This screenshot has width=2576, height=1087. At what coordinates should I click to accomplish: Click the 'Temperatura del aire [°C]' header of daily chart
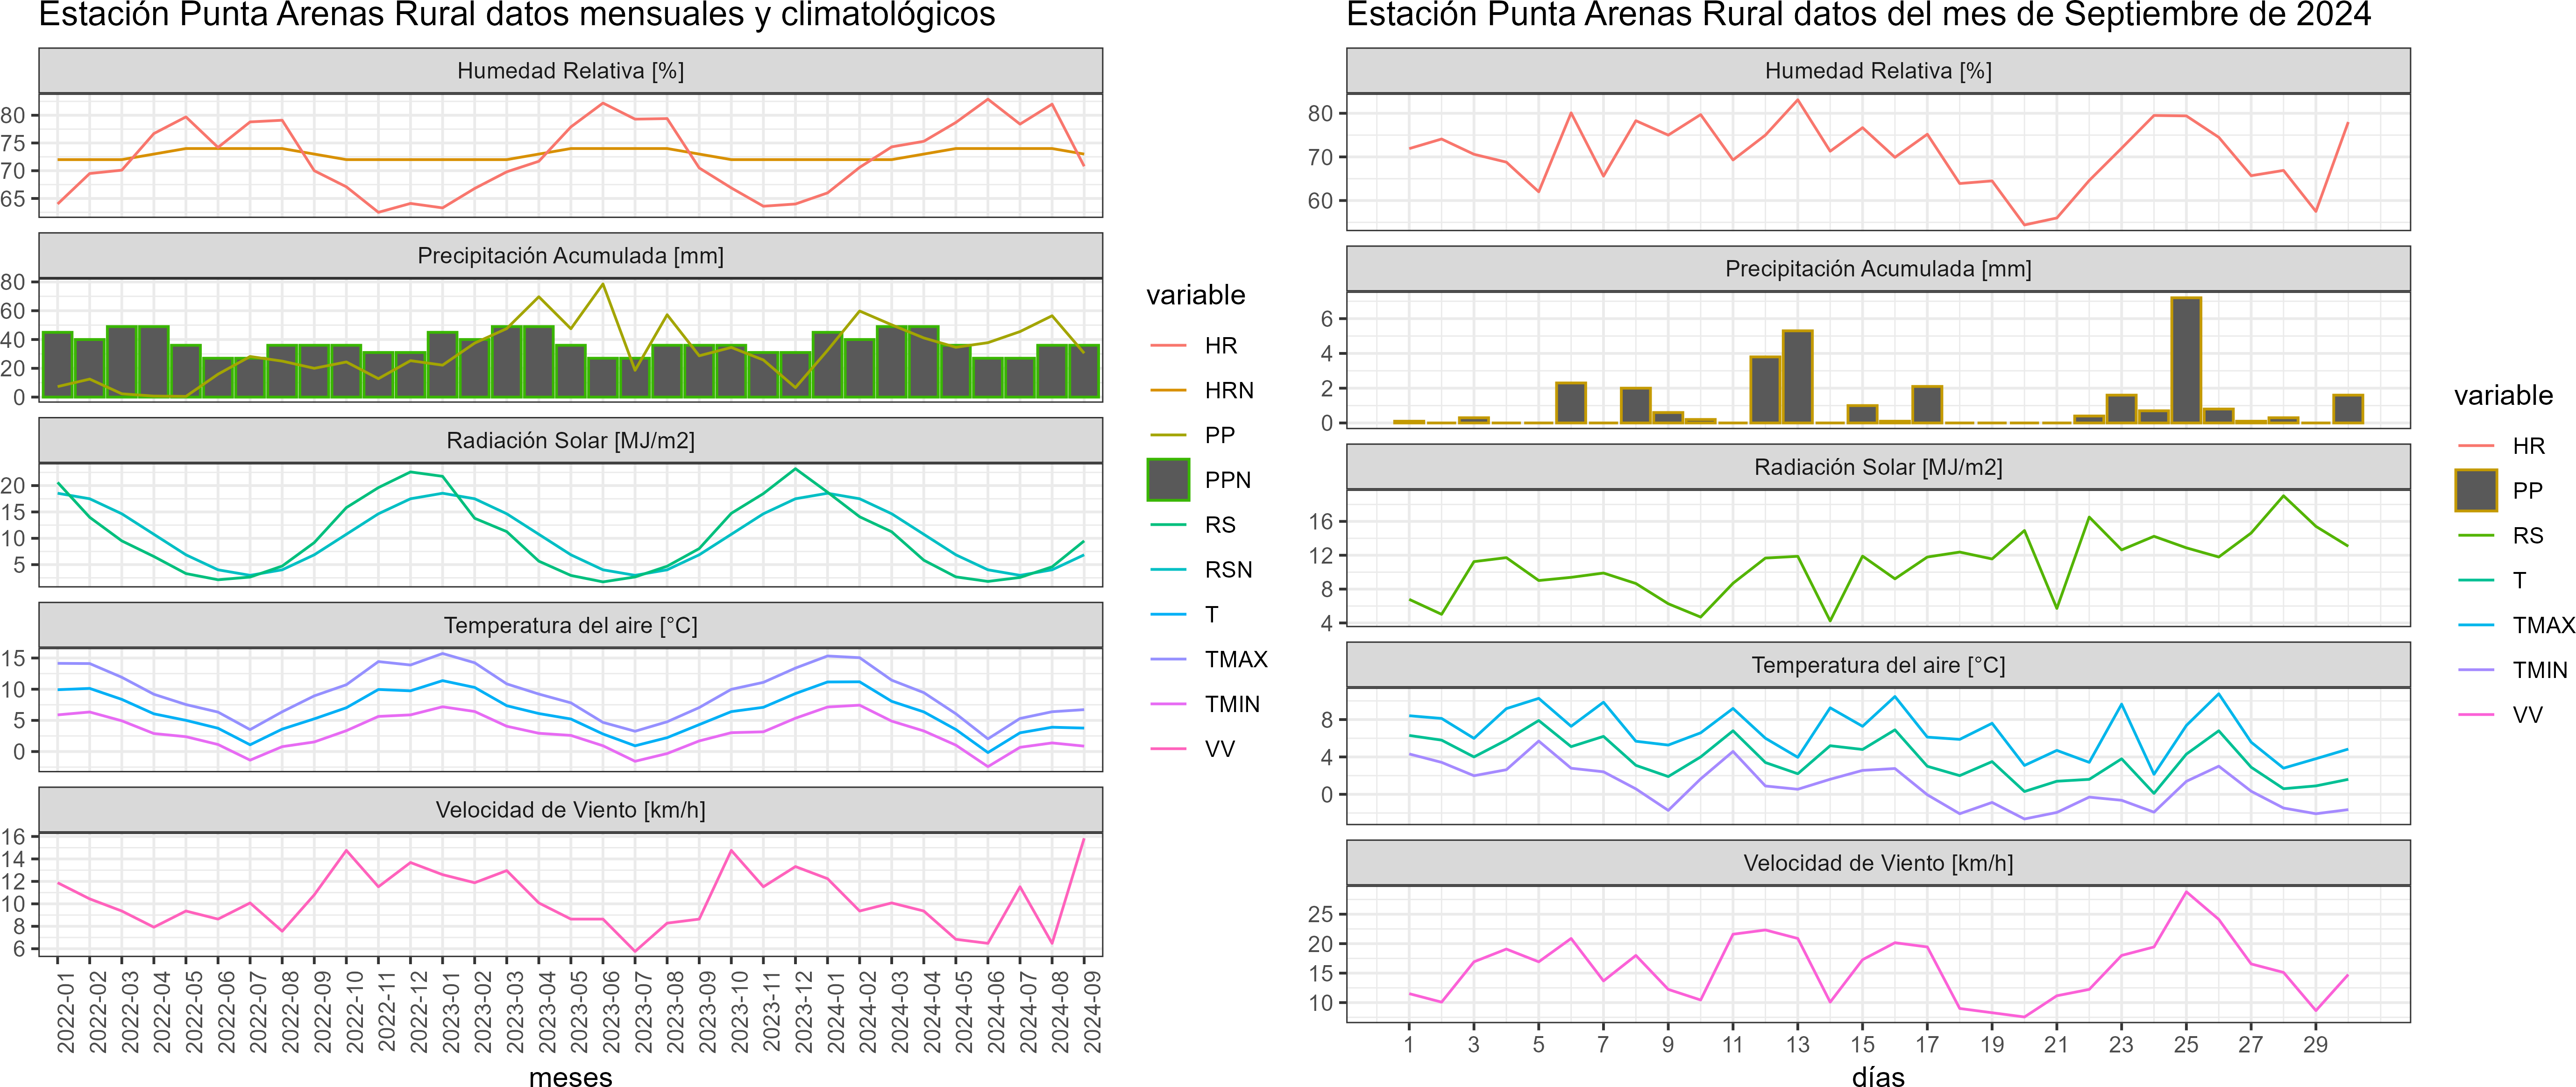pyautogui.click(x=1878, y=665)
